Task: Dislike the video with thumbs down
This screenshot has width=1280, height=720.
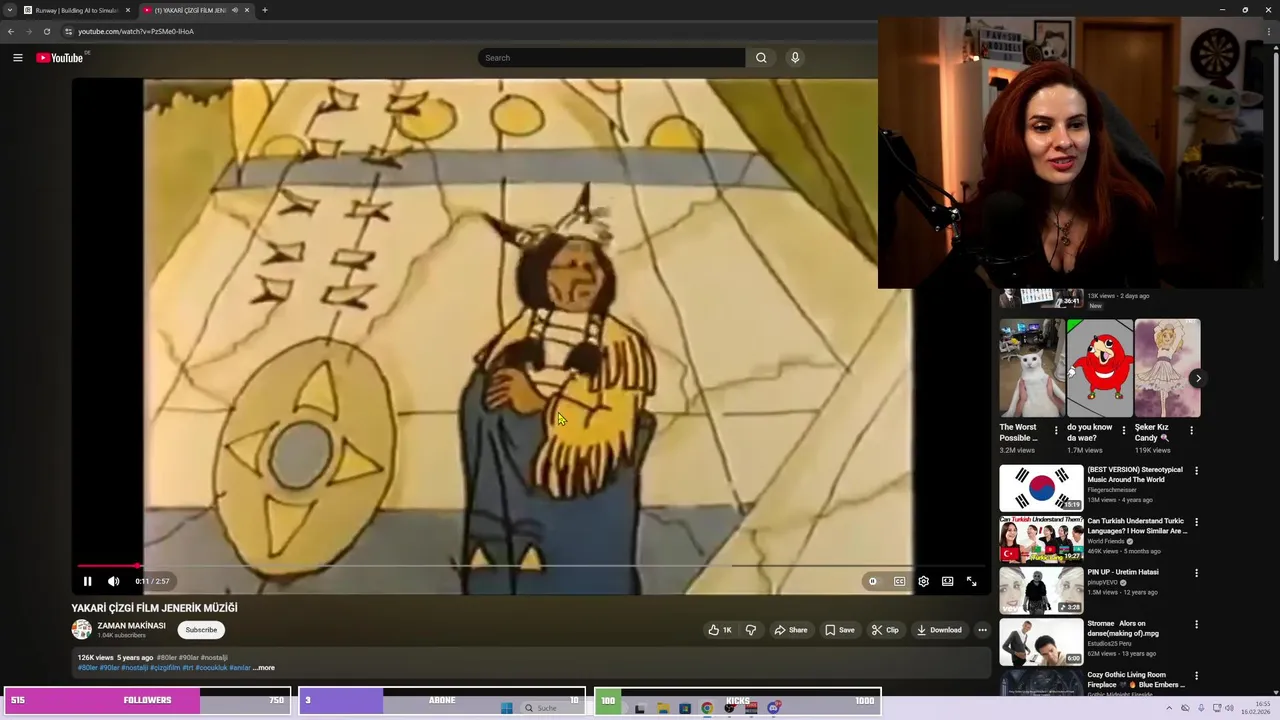Action: pyautogui.click(x=751, y=630)
